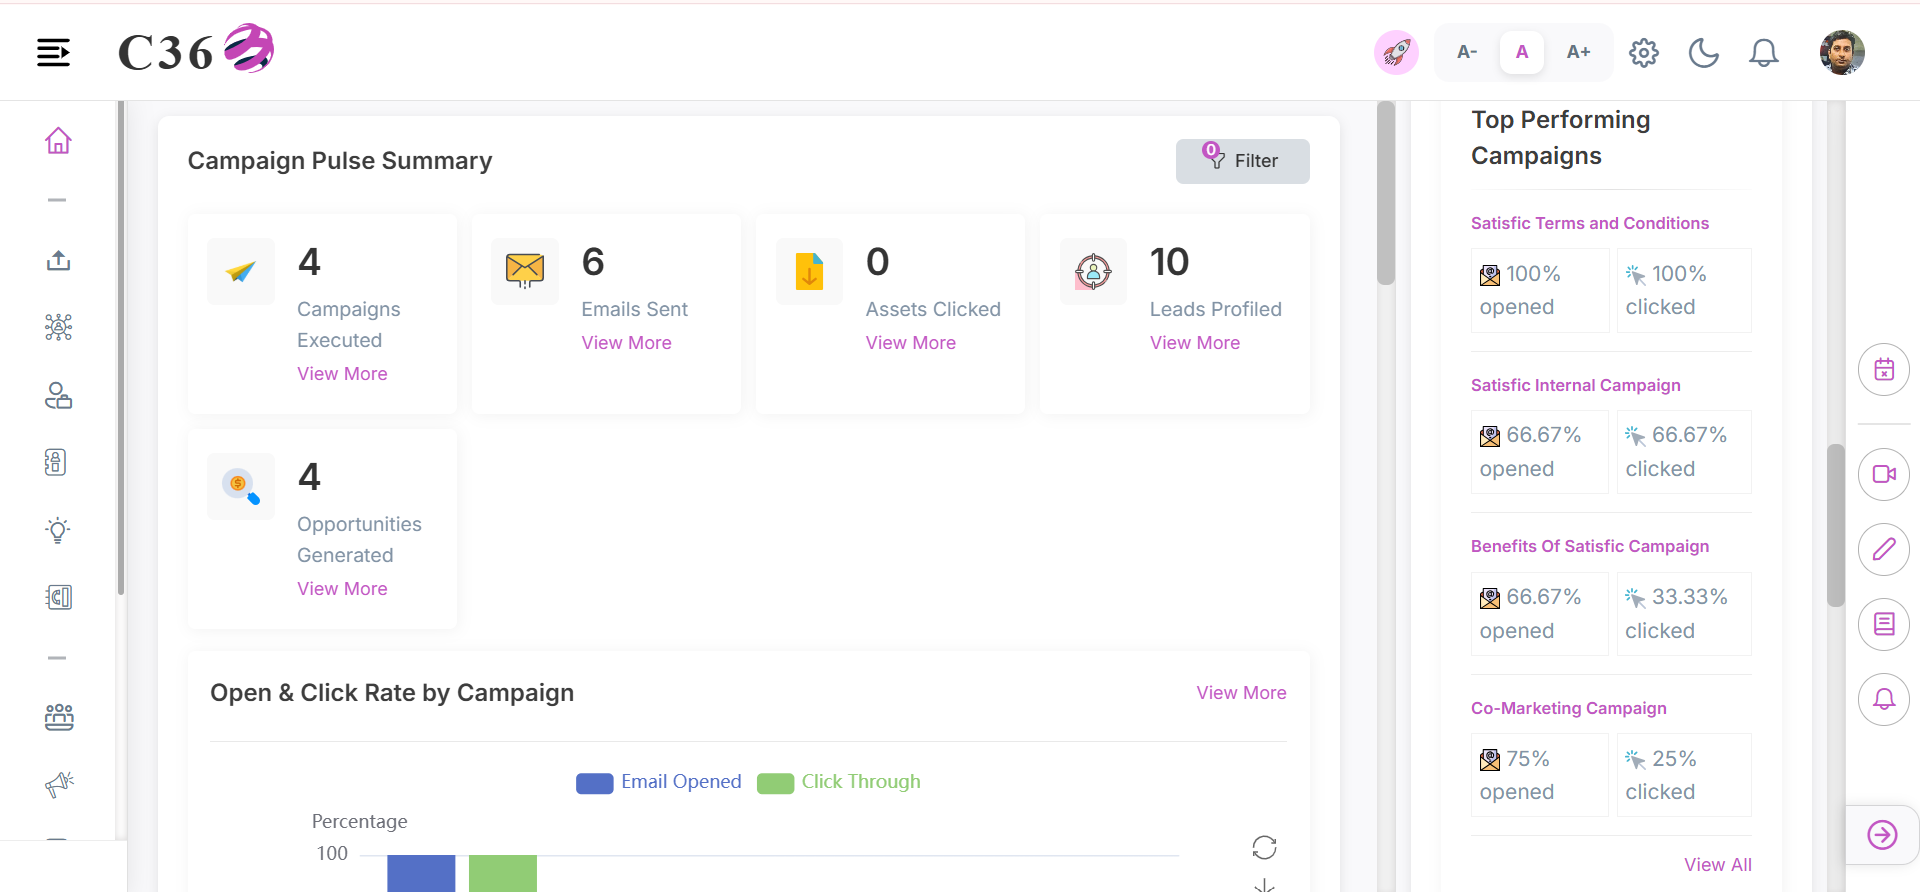Select the default A font size
Screen dimensions: 1920x892
coord(1522,52)
